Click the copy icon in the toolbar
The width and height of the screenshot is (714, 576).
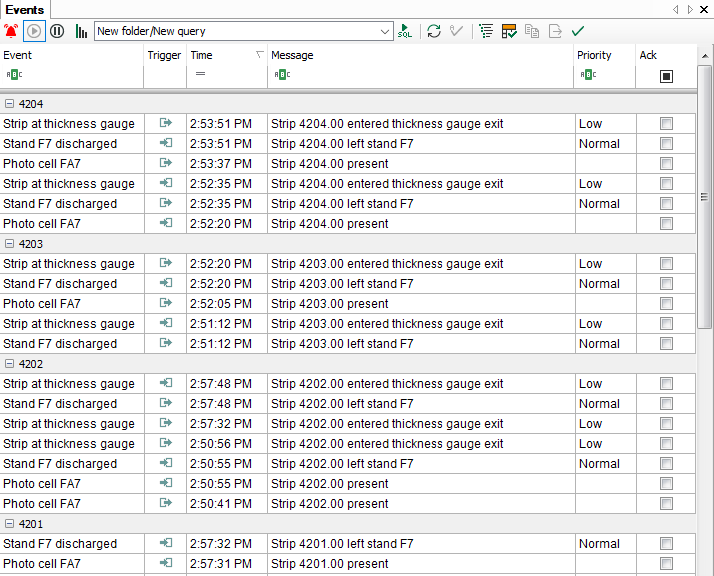point(532,31)
